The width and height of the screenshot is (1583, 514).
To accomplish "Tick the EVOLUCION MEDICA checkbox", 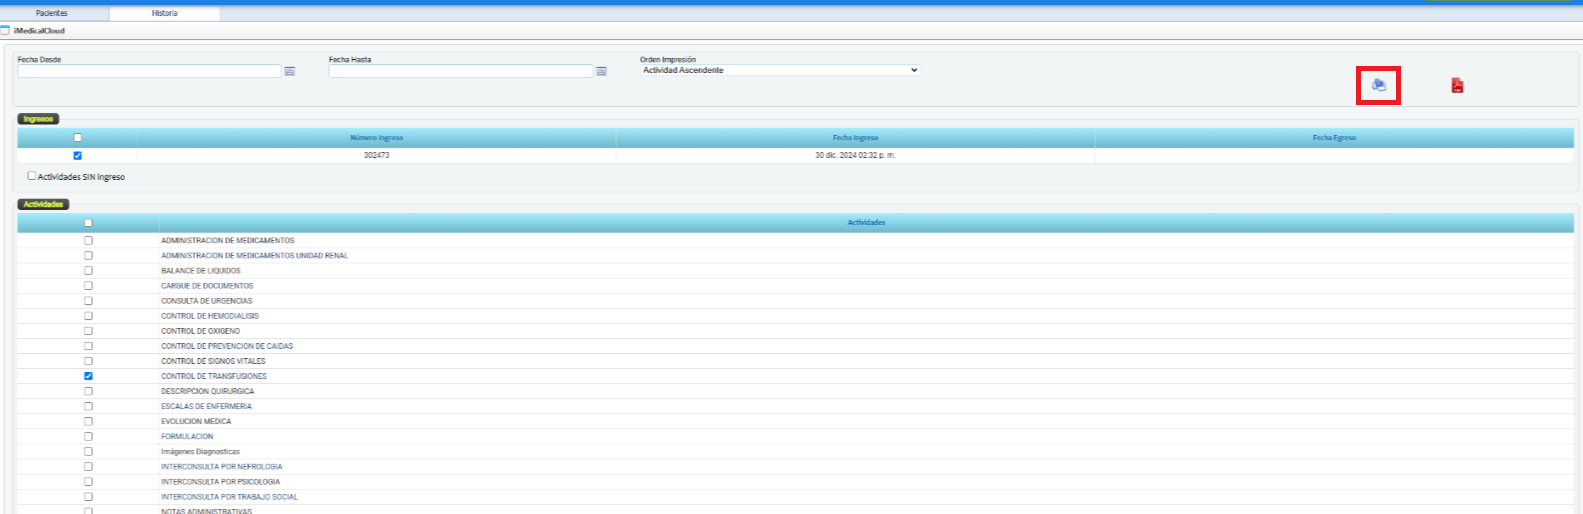I will coord(88,421).
